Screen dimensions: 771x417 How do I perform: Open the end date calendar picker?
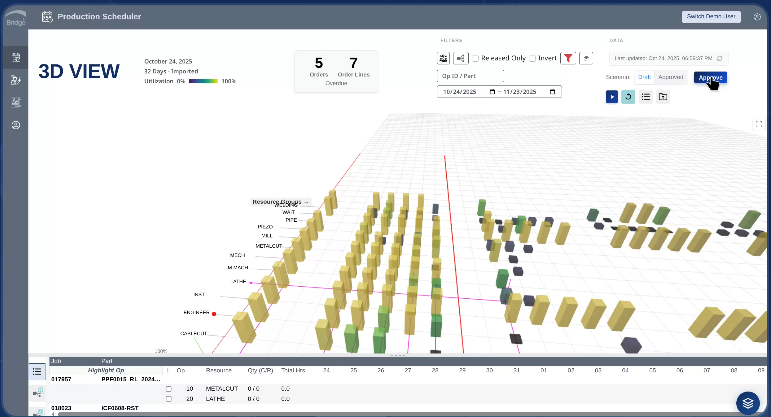[x=553, y=92]
